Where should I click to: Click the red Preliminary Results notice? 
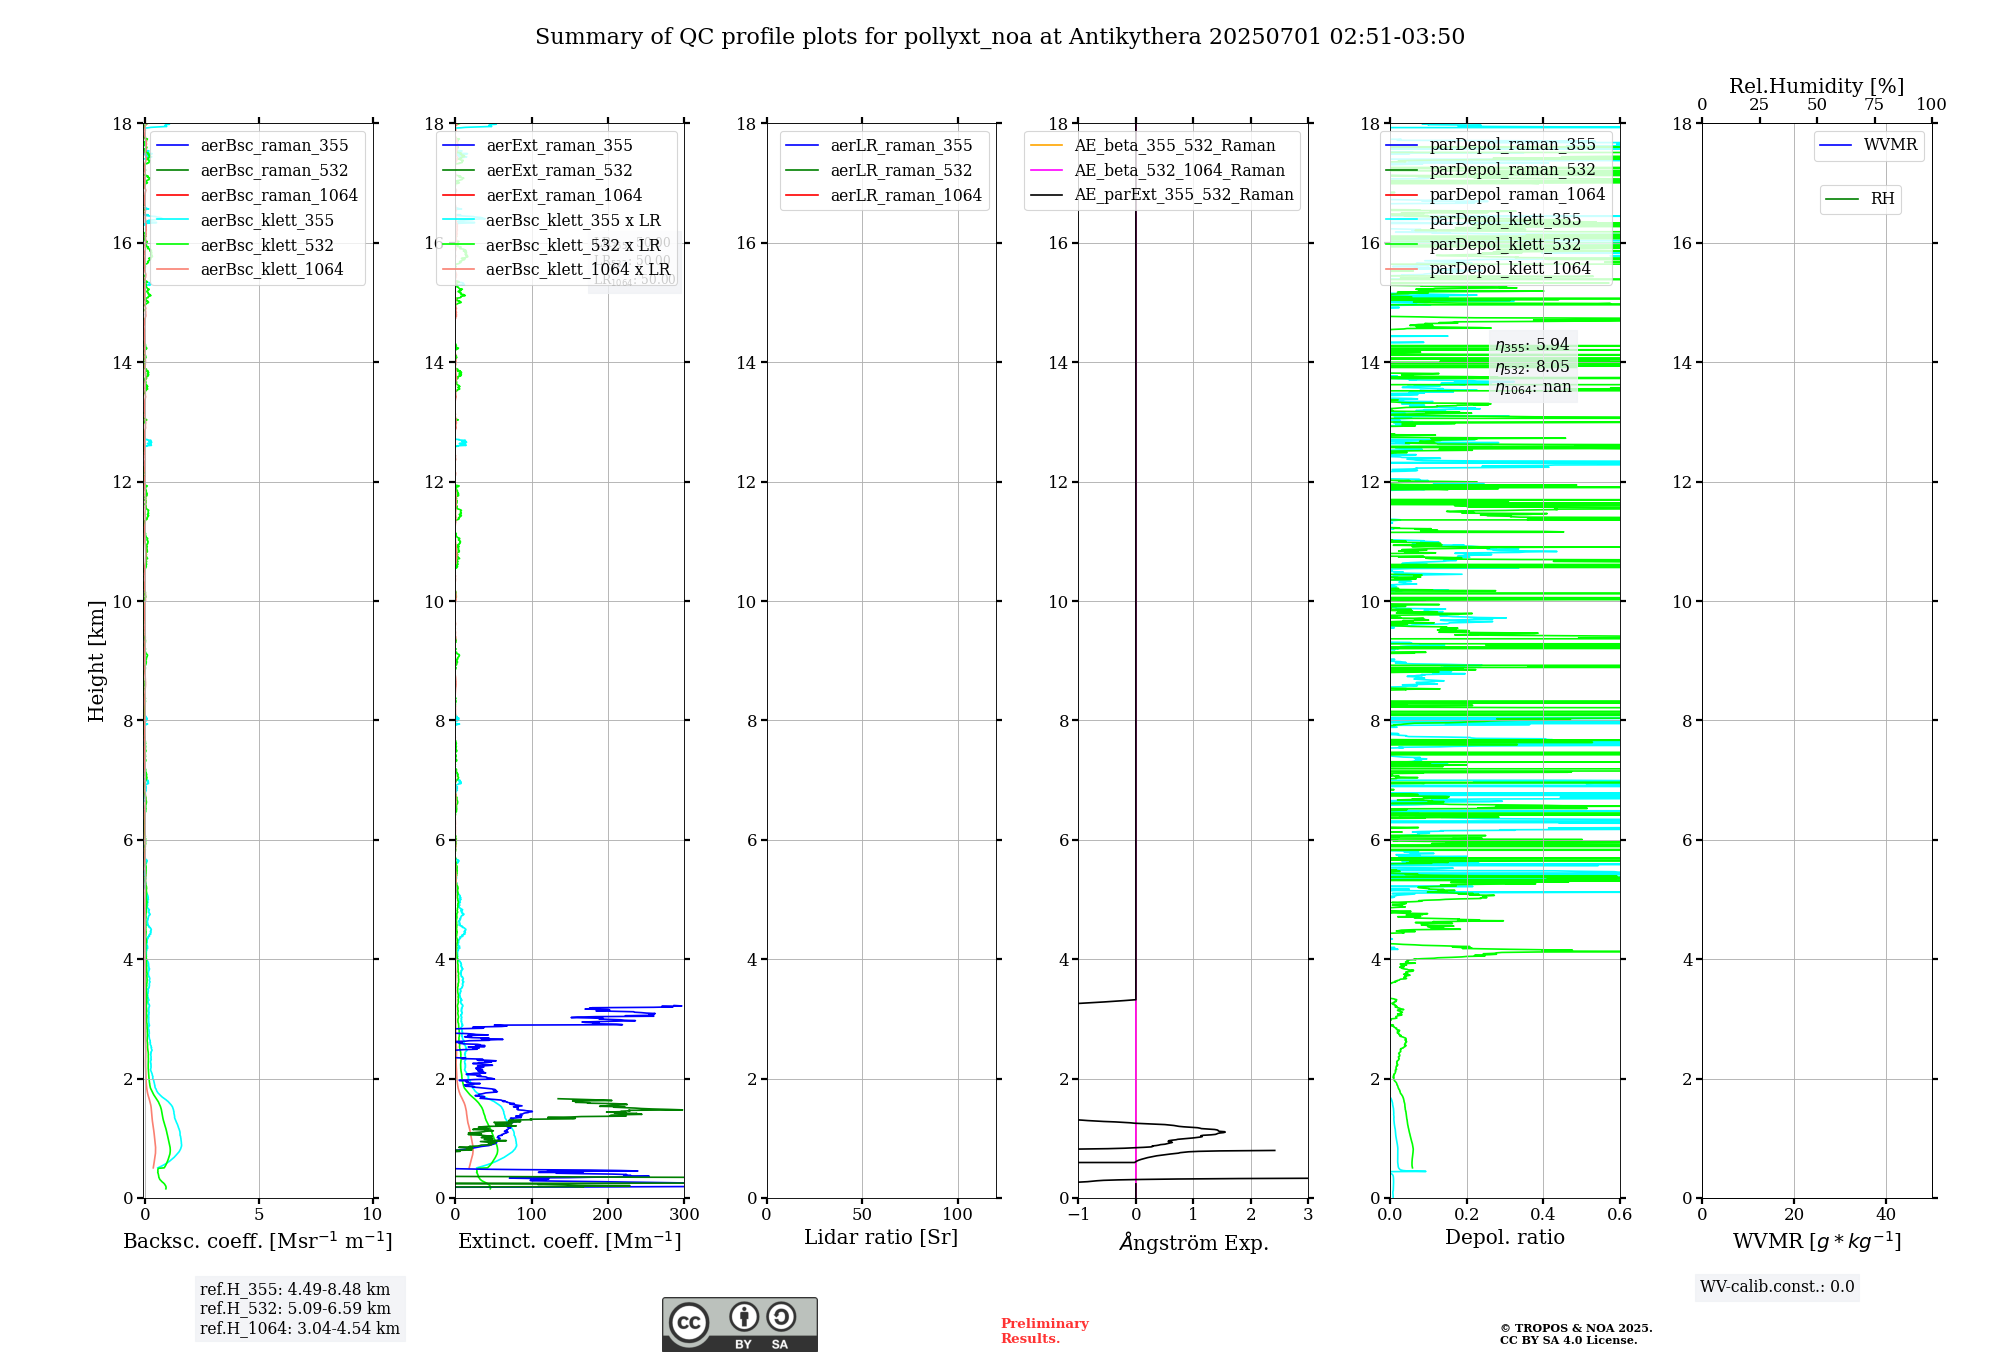[x=1045, y=1331]
